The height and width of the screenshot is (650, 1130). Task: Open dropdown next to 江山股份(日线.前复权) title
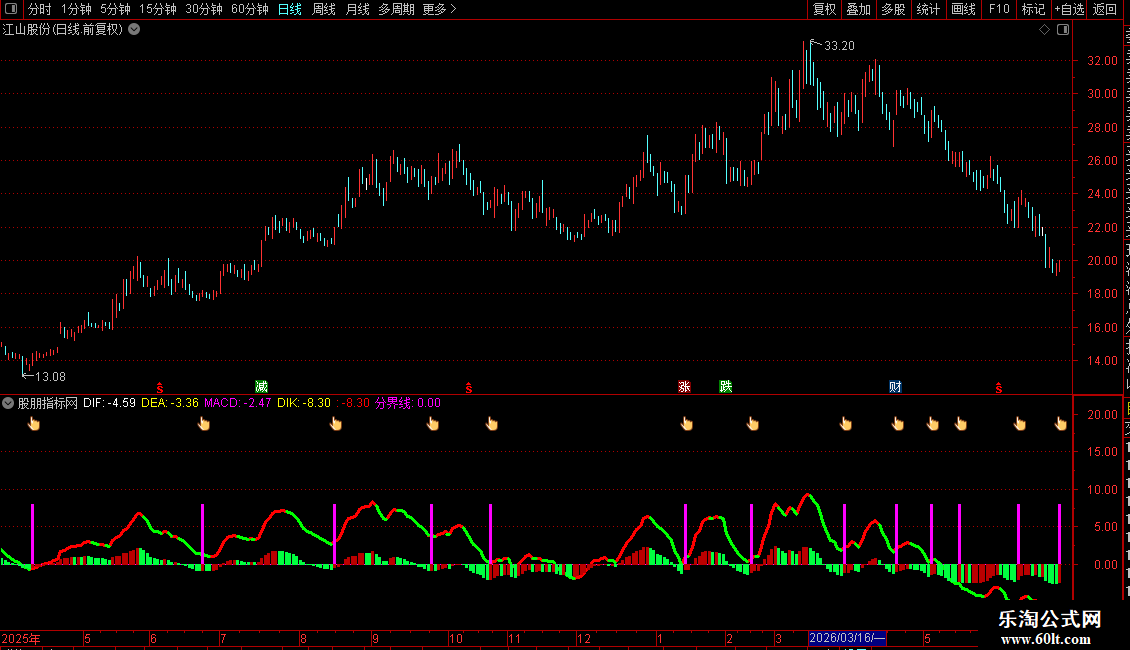tap(134, 30)
